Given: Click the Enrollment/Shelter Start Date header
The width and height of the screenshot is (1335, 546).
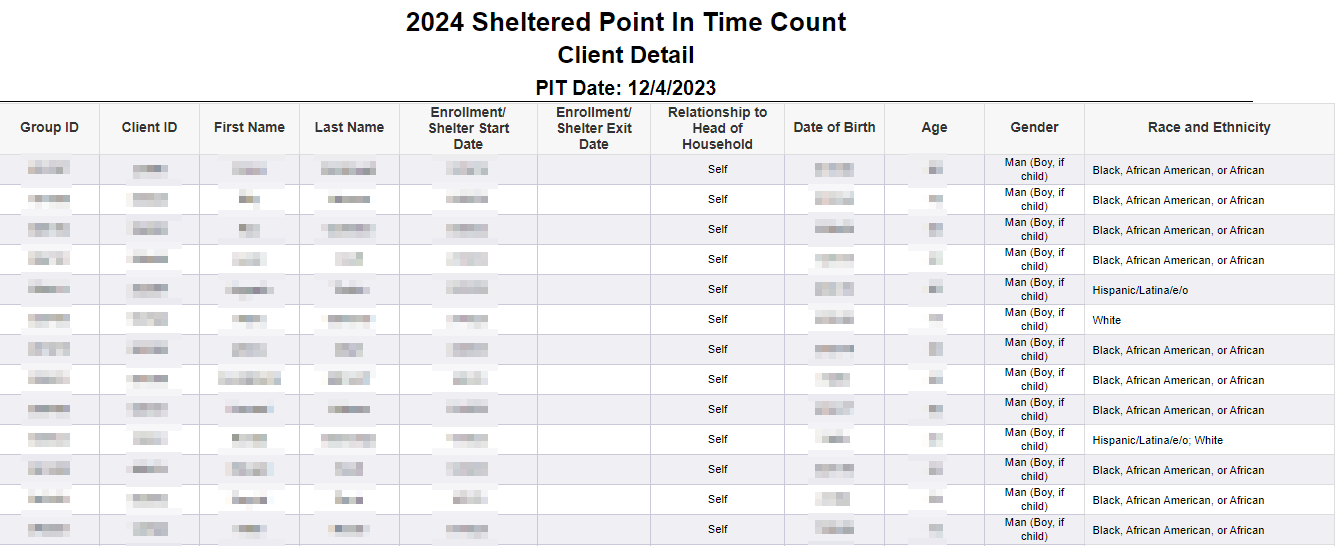Looking at the screenshot, I should (x=468, y=128).
